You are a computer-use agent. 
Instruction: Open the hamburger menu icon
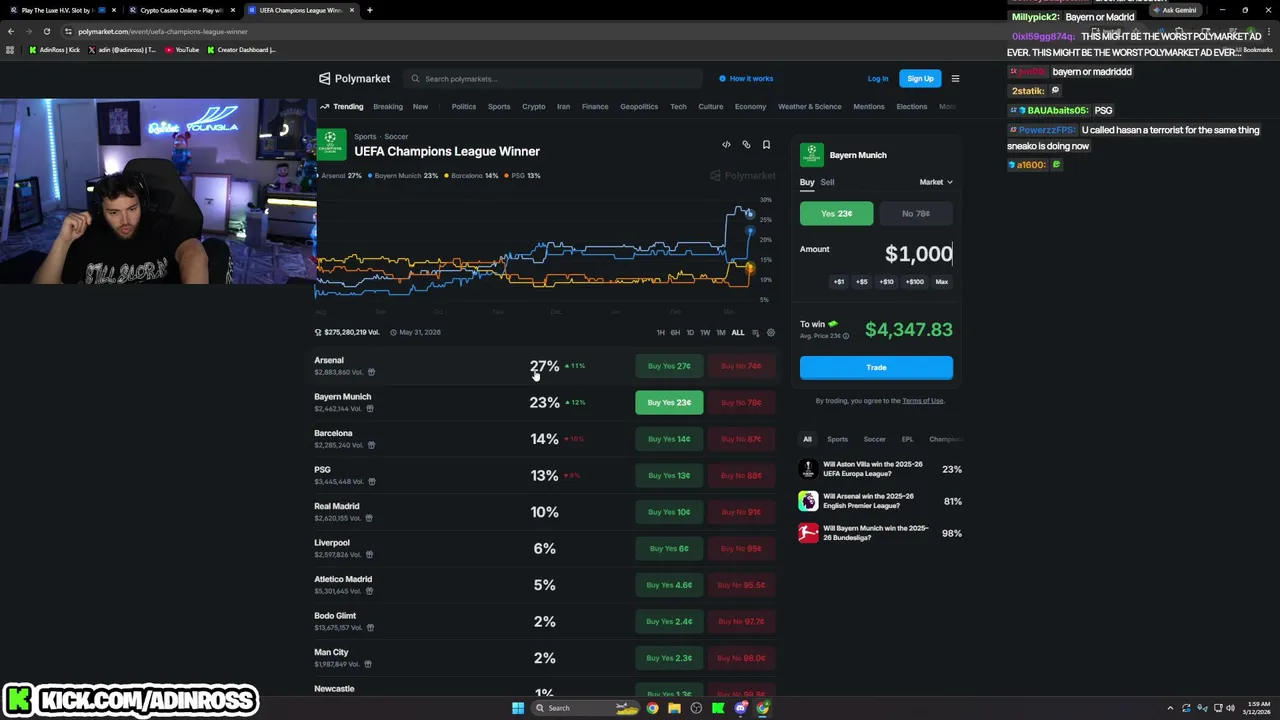[955, 79]
